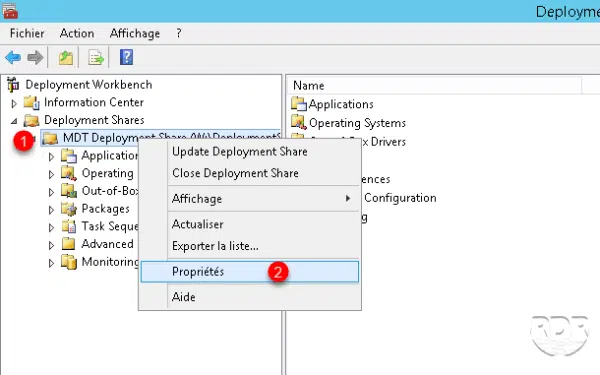Click the Advanced Configuration tree folder icon

(x=69, y=244)
